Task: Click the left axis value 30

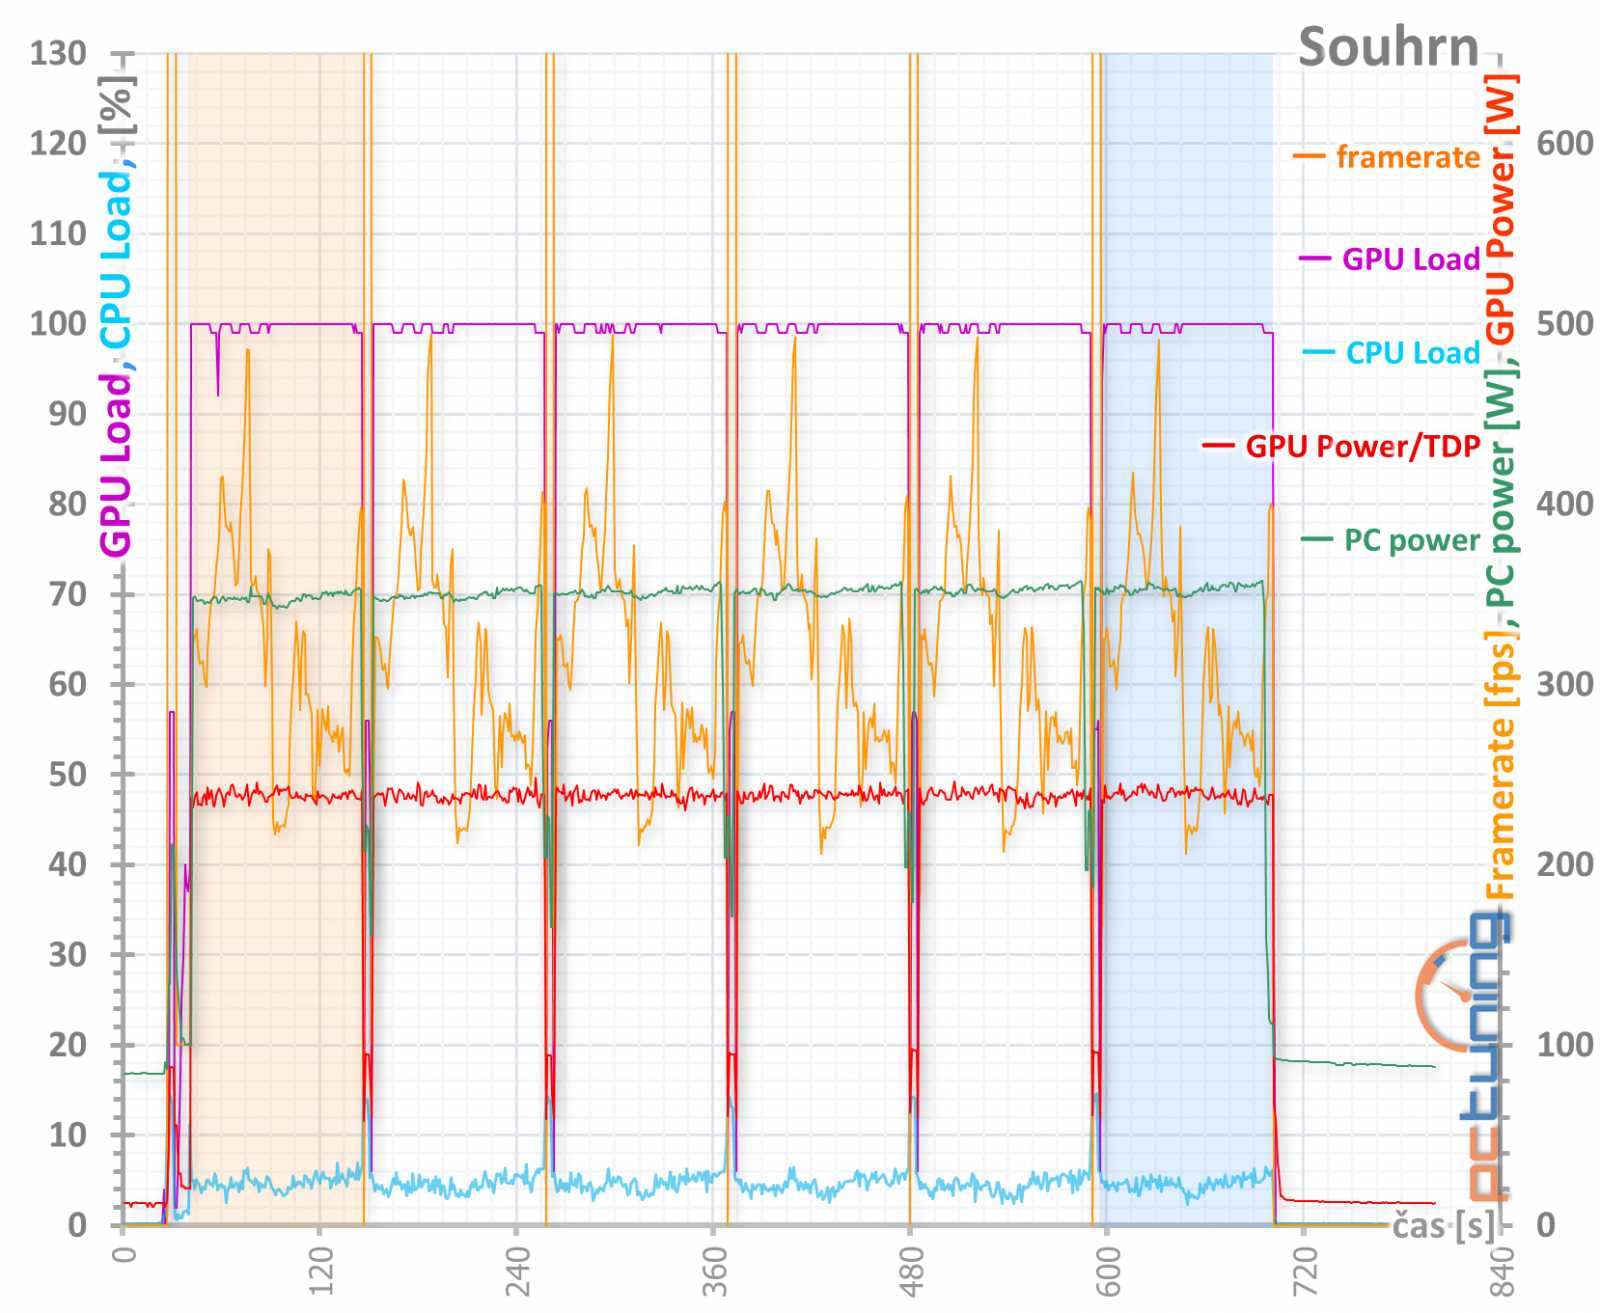Action: tap(68, 954)
